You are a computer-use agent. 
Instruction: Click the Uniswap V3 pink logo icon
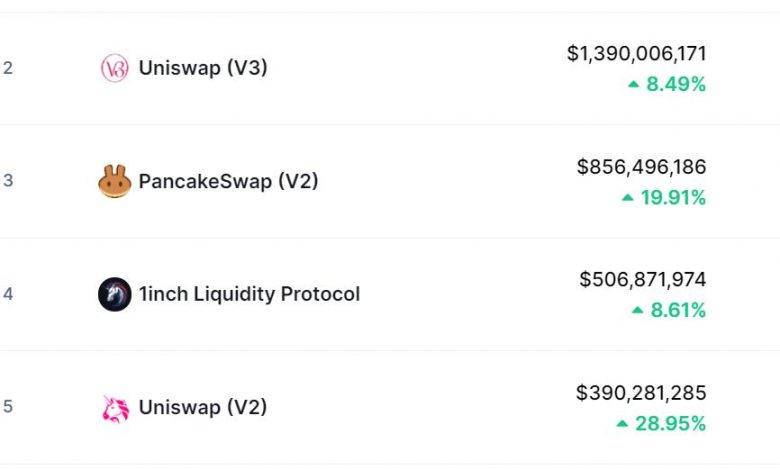pyautogui.click(x=115, y=68)
